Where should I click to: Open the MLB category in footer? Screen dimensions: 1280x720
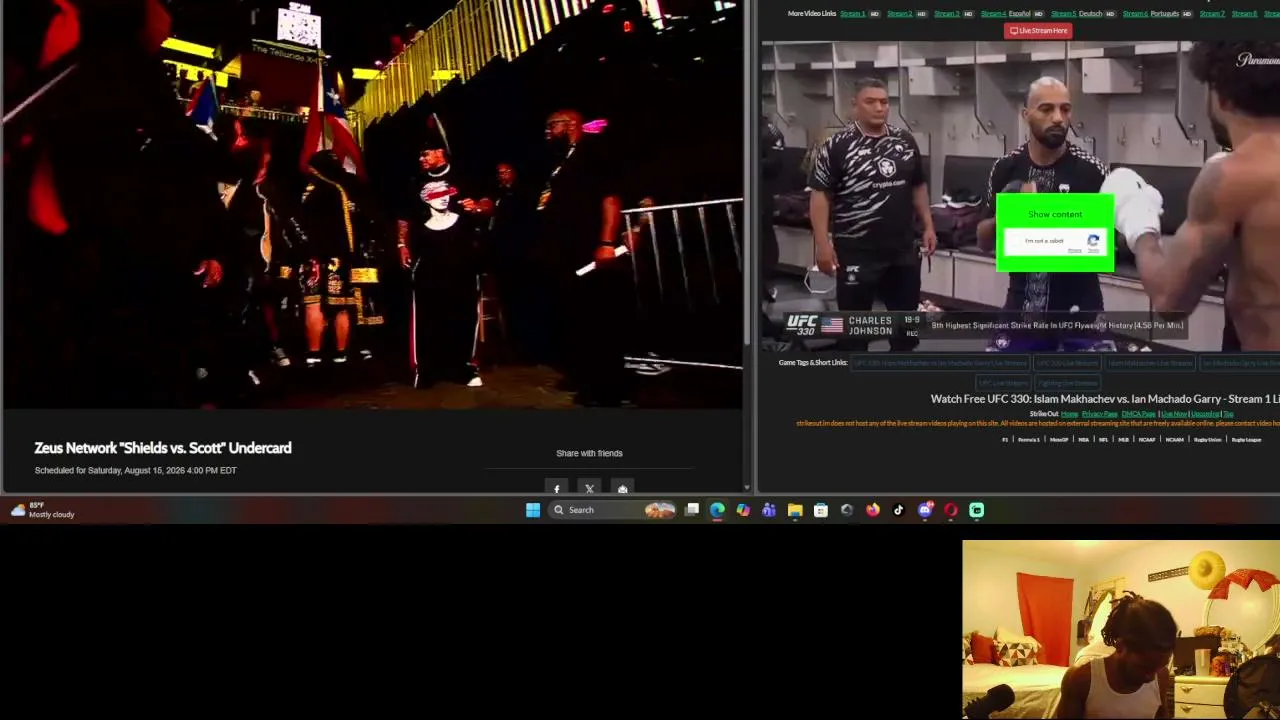tap(1124, 440)
